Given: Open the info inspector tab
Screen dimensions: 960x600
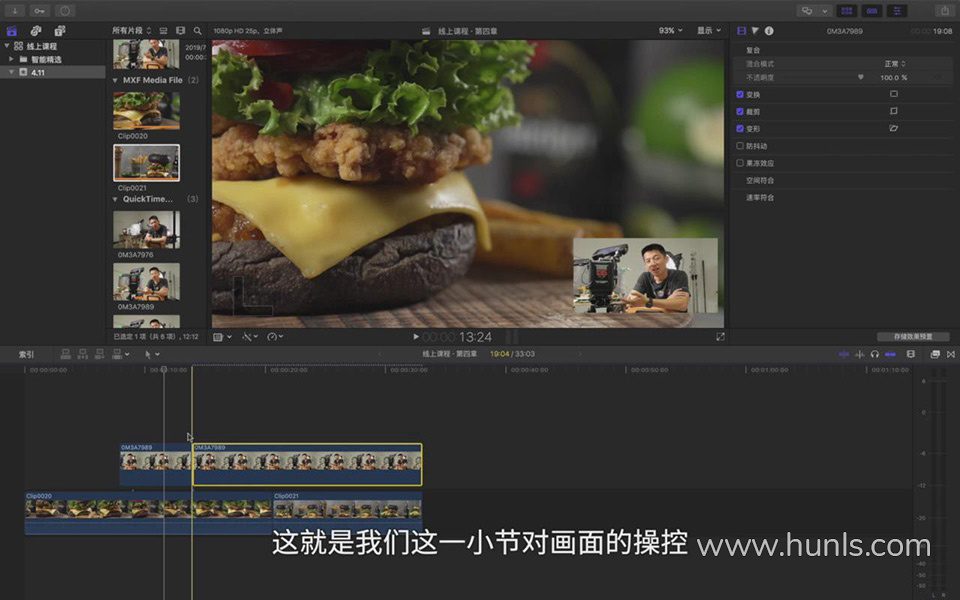Looking at the screenshot, I should click(x=769, y=31).
